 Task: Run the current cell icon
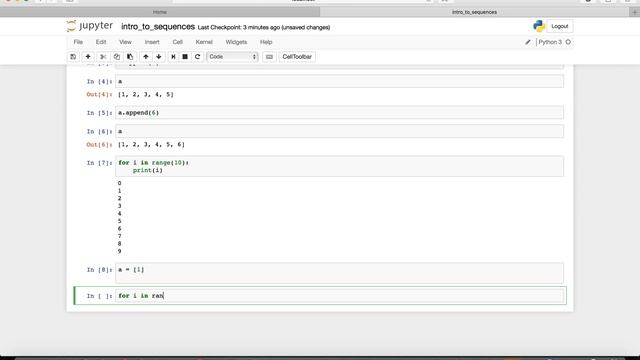(173, 57)
